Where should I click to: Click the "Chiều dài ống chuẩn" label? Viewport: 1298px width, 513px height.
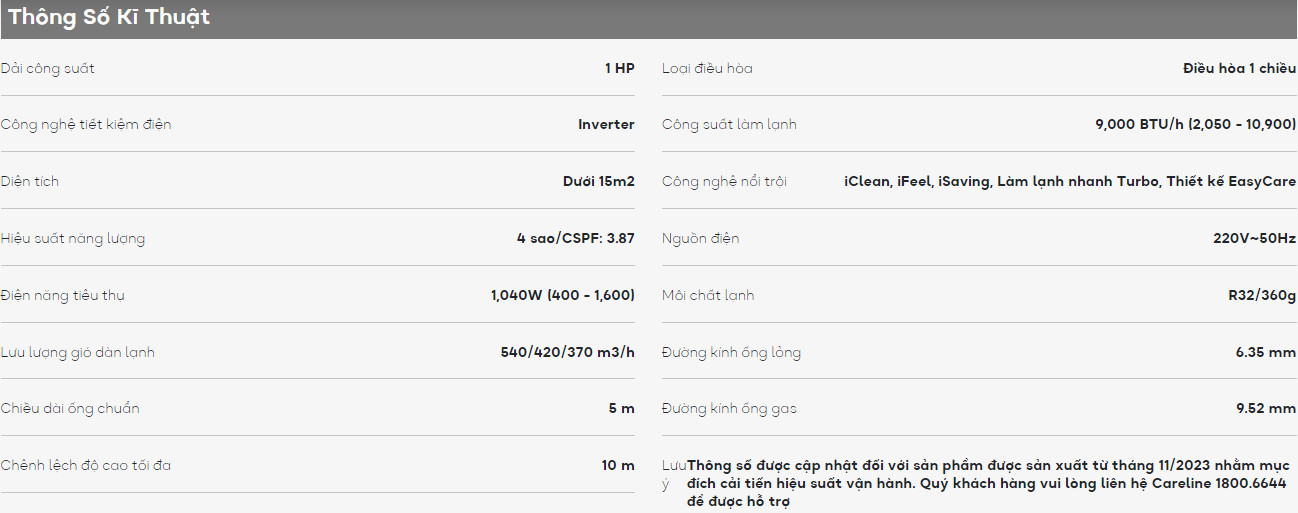pos(70,409)
